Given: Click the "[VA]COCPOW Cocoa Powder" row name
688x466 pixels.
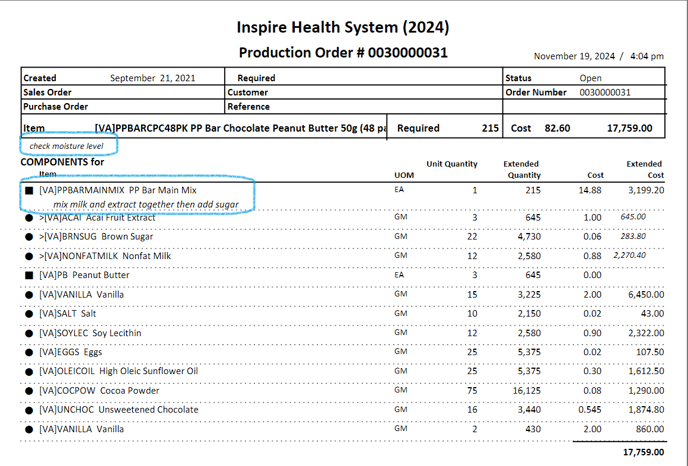Looking at the screenshot, I should (x=99, y=391).
